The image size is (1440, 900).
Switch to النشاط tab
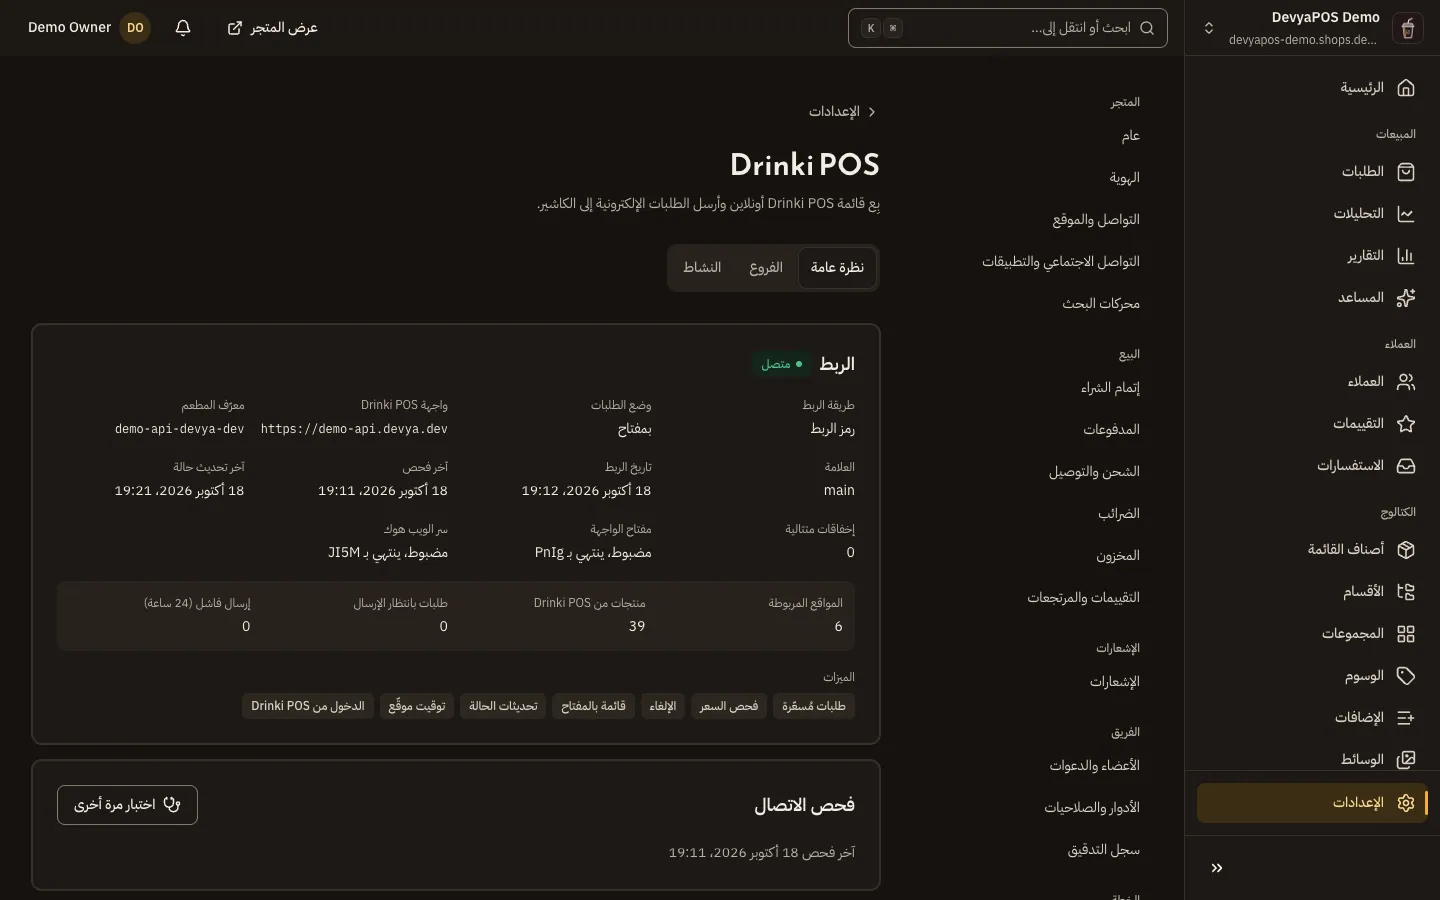point(702,268)
